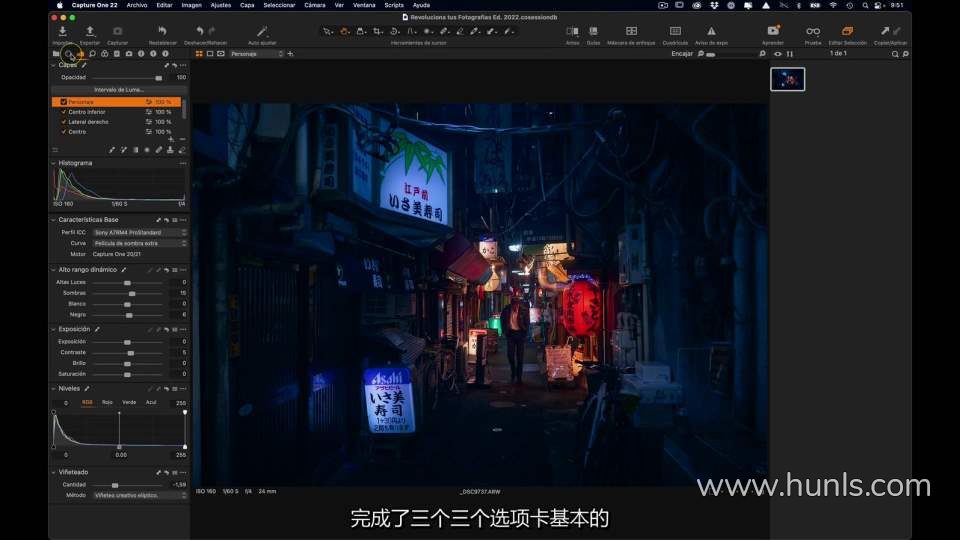Image resolution: width=960 pixels, height=540 pixels.
Task: Click the Guías toolbar icon
Action: pyautogui.click(x=593, y=31)
